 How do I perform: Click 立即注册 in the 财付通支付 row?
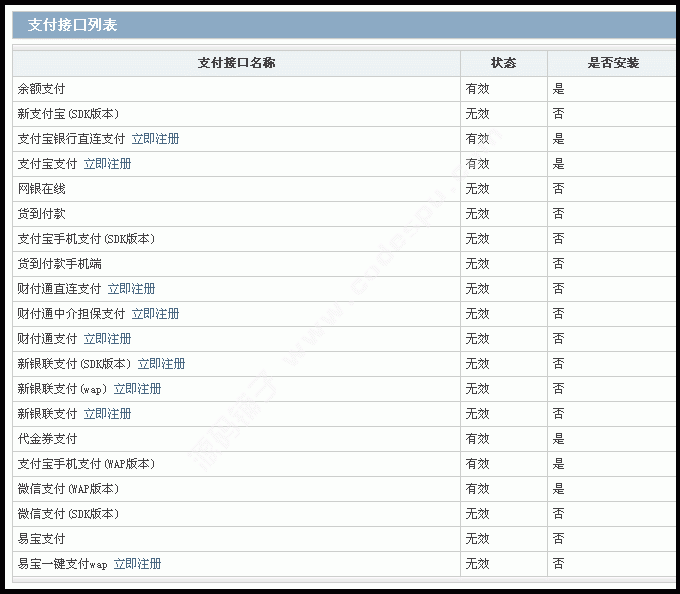click(x=107, y=339)
